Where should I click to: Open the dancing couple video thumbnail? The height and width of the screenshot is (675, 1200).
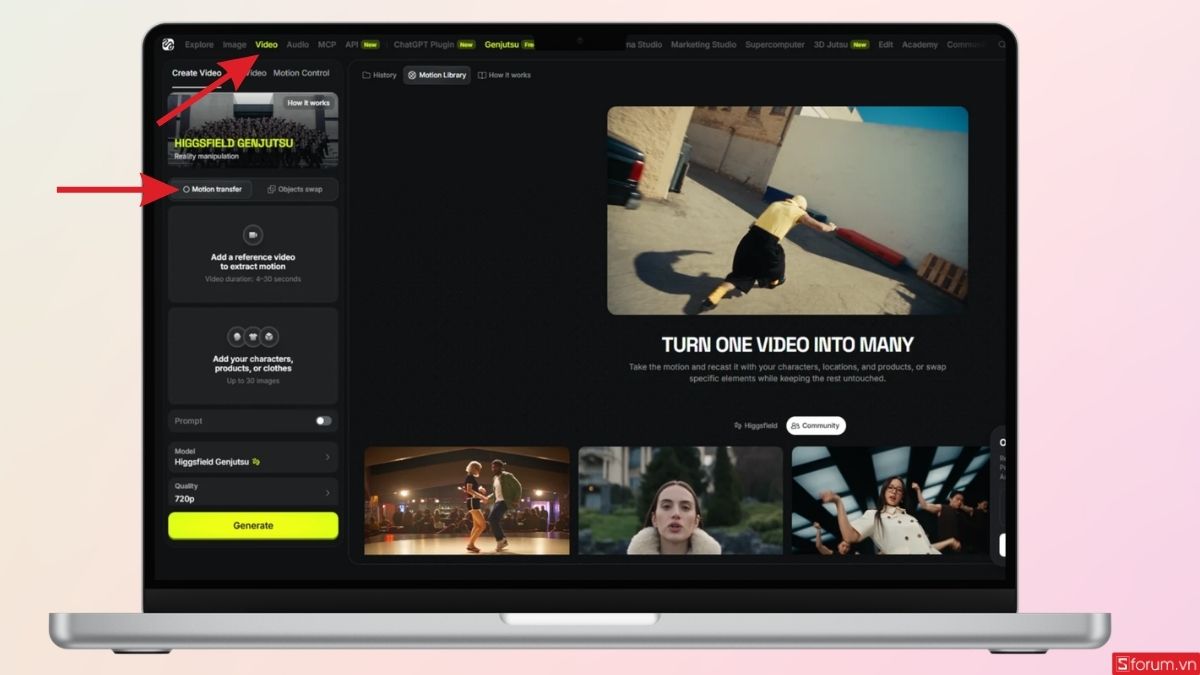pyautogui.click(x=467, y=500)
